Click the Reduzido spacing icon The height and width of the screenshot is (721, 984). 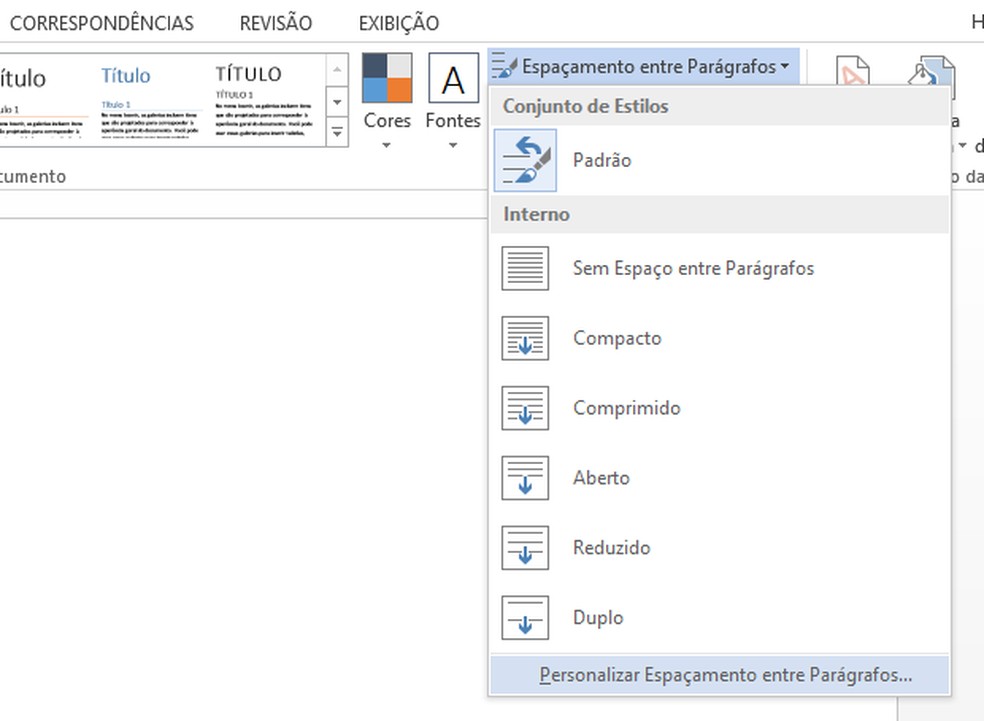(x=525, y=548)
